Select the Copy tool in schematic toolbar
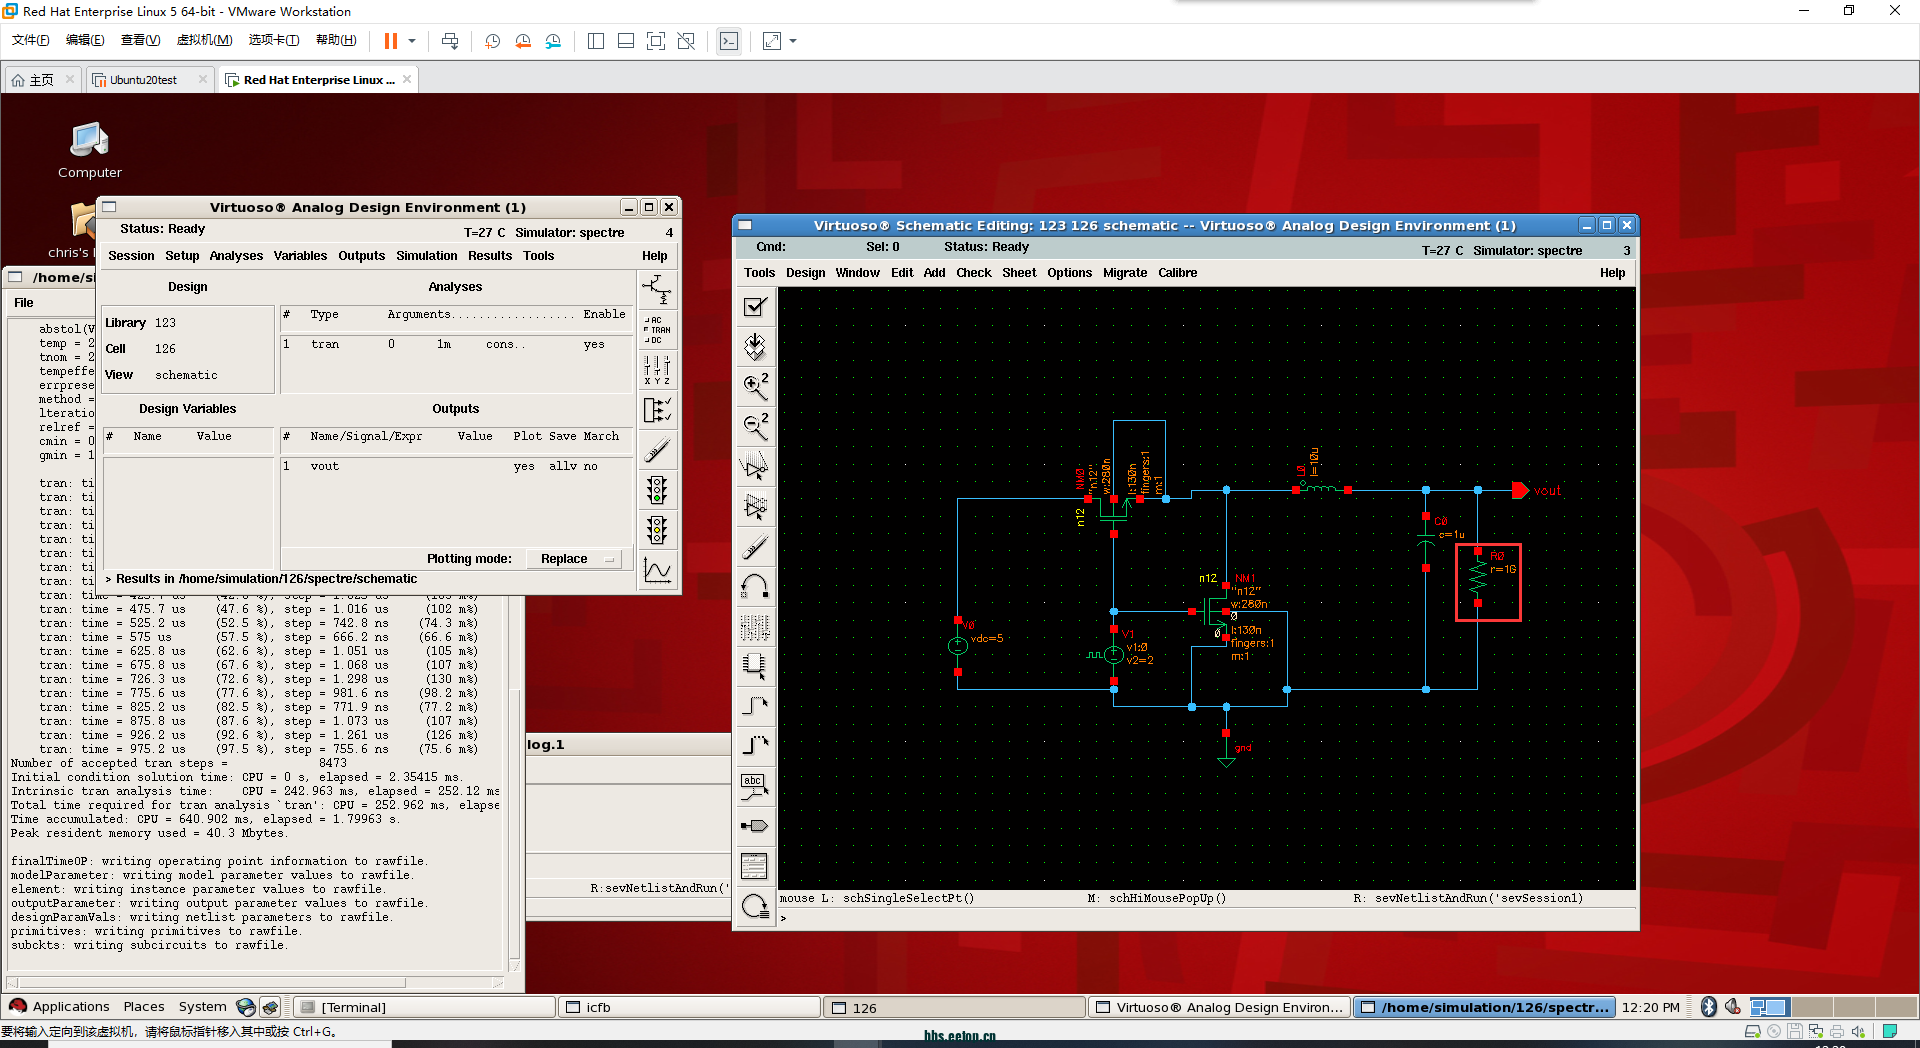 click(x=755, y=507)
